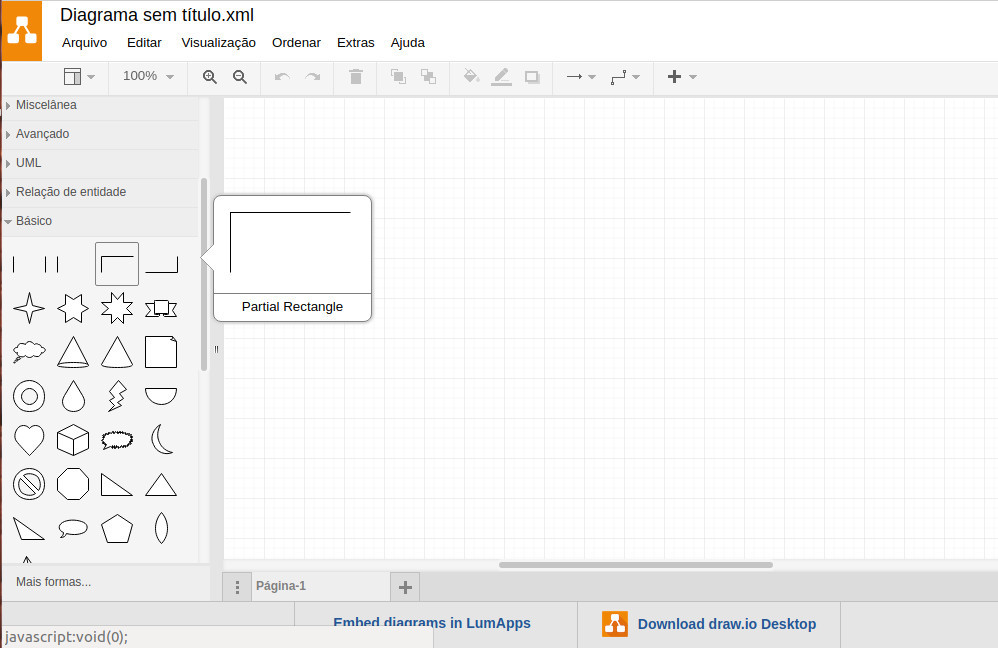Click the Delete trash icon
The image size is (998, 648).
(356, 77)
